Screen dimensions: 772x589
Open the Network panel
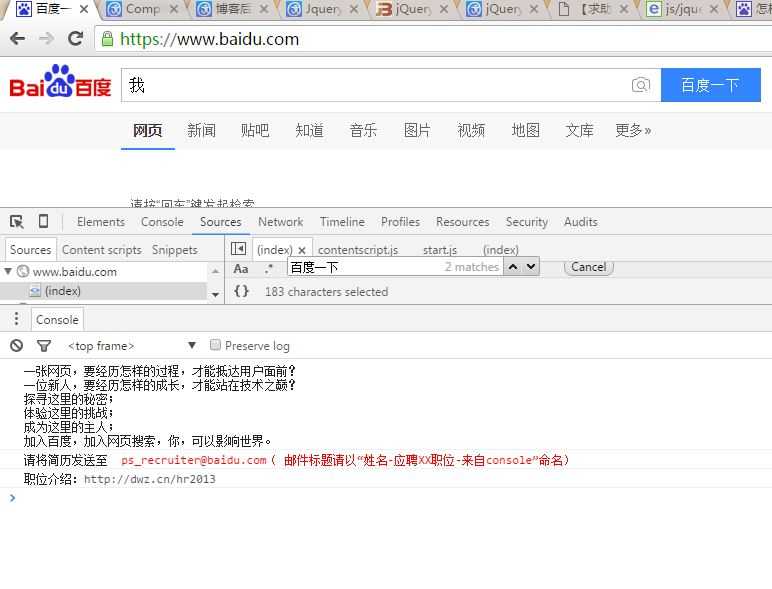click(x=281, y=222)
